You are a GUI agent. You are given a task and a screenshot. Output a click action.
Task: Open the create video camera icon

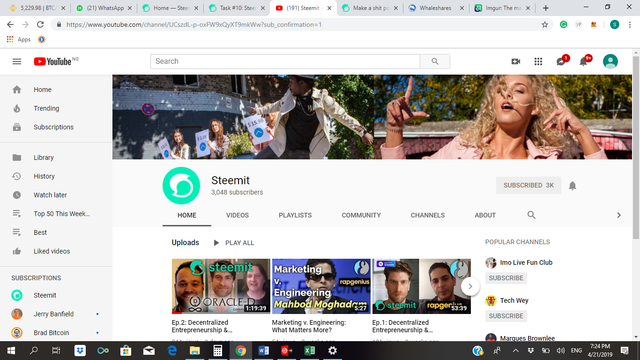click(x=516, y=62)
